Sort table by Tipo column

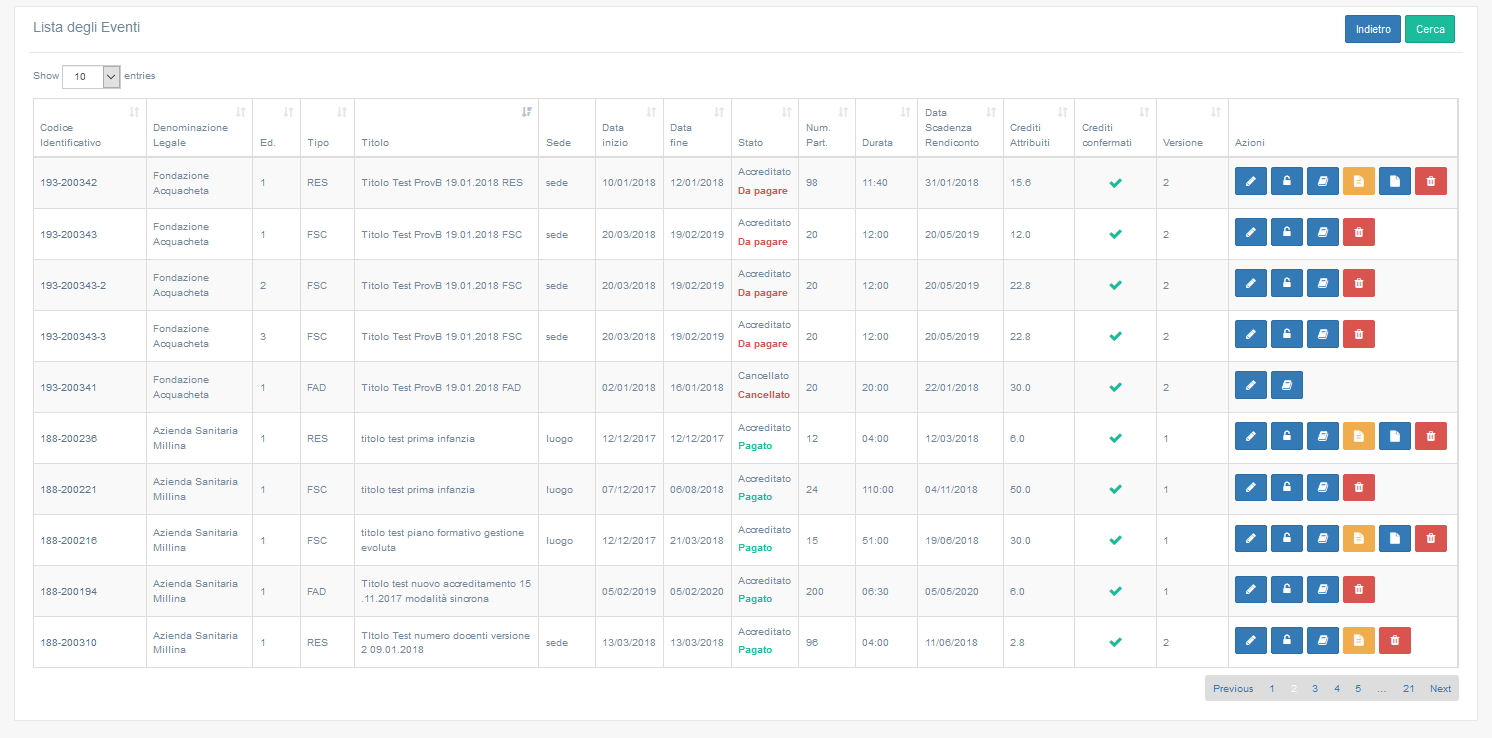[327, 127]
